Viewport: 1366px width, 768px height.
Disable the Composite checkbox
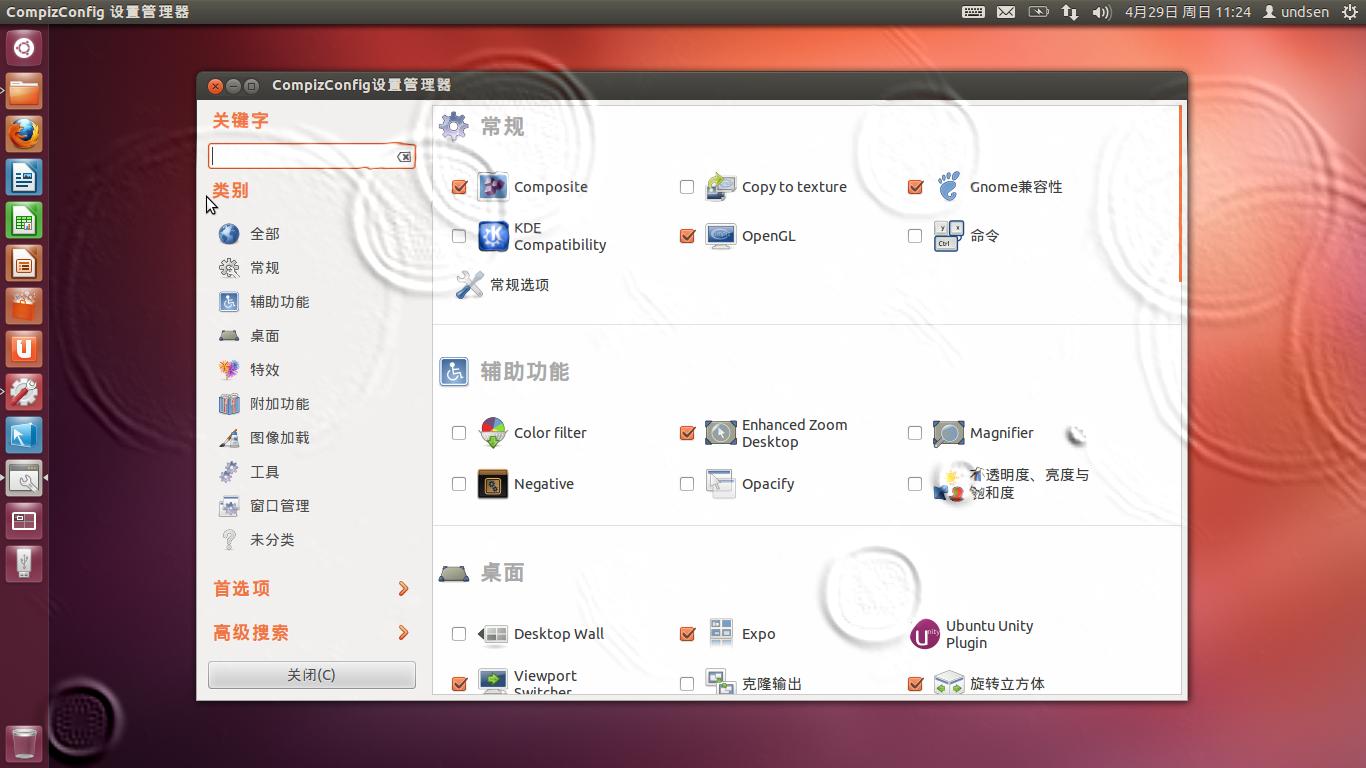459,187
